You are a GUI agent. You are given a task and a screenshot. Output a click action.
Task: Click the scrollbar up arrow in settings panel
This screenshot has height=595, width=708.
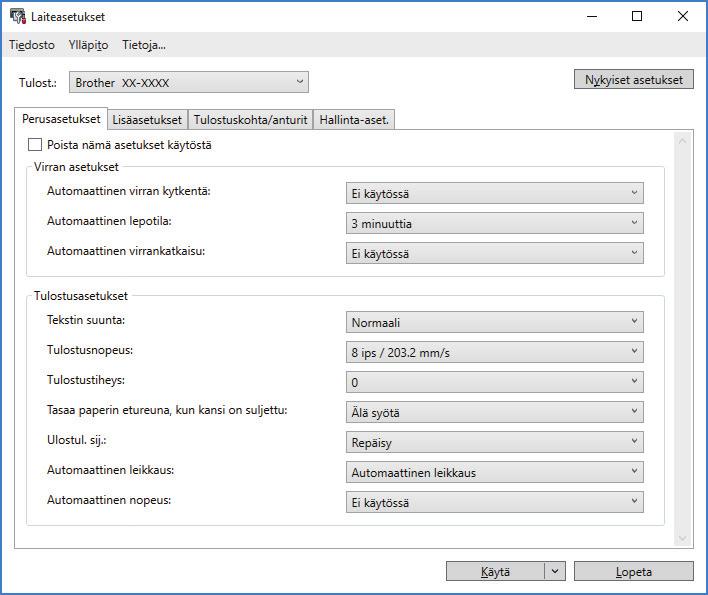click(683, 141)
